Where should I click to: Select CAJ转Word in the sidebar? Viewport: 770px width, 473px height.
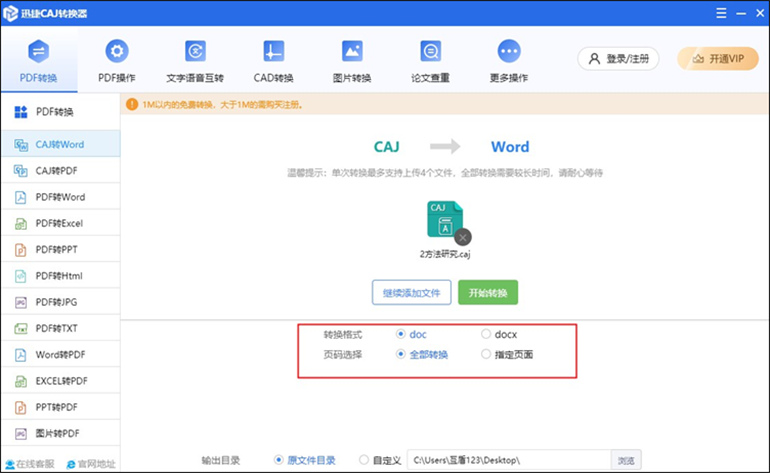click(60, 144)
